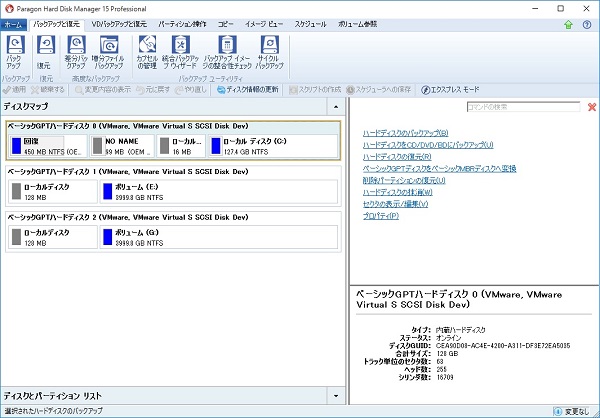The width and height of the screenshot is (600, 418).
Task: Select VDバックアップと復元 ribbon tab
Action: [x=119, y=24]
